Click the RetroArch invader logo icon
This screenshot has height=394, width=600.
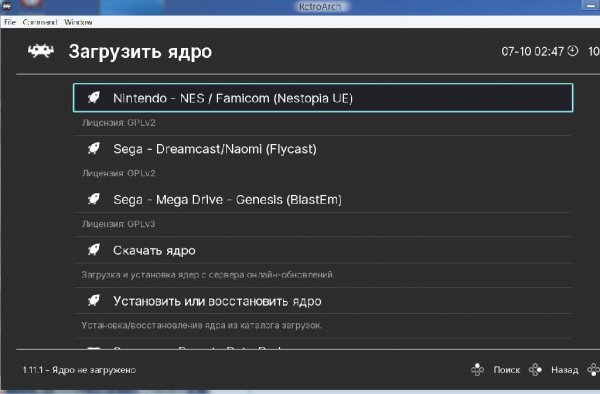(41, 51)
